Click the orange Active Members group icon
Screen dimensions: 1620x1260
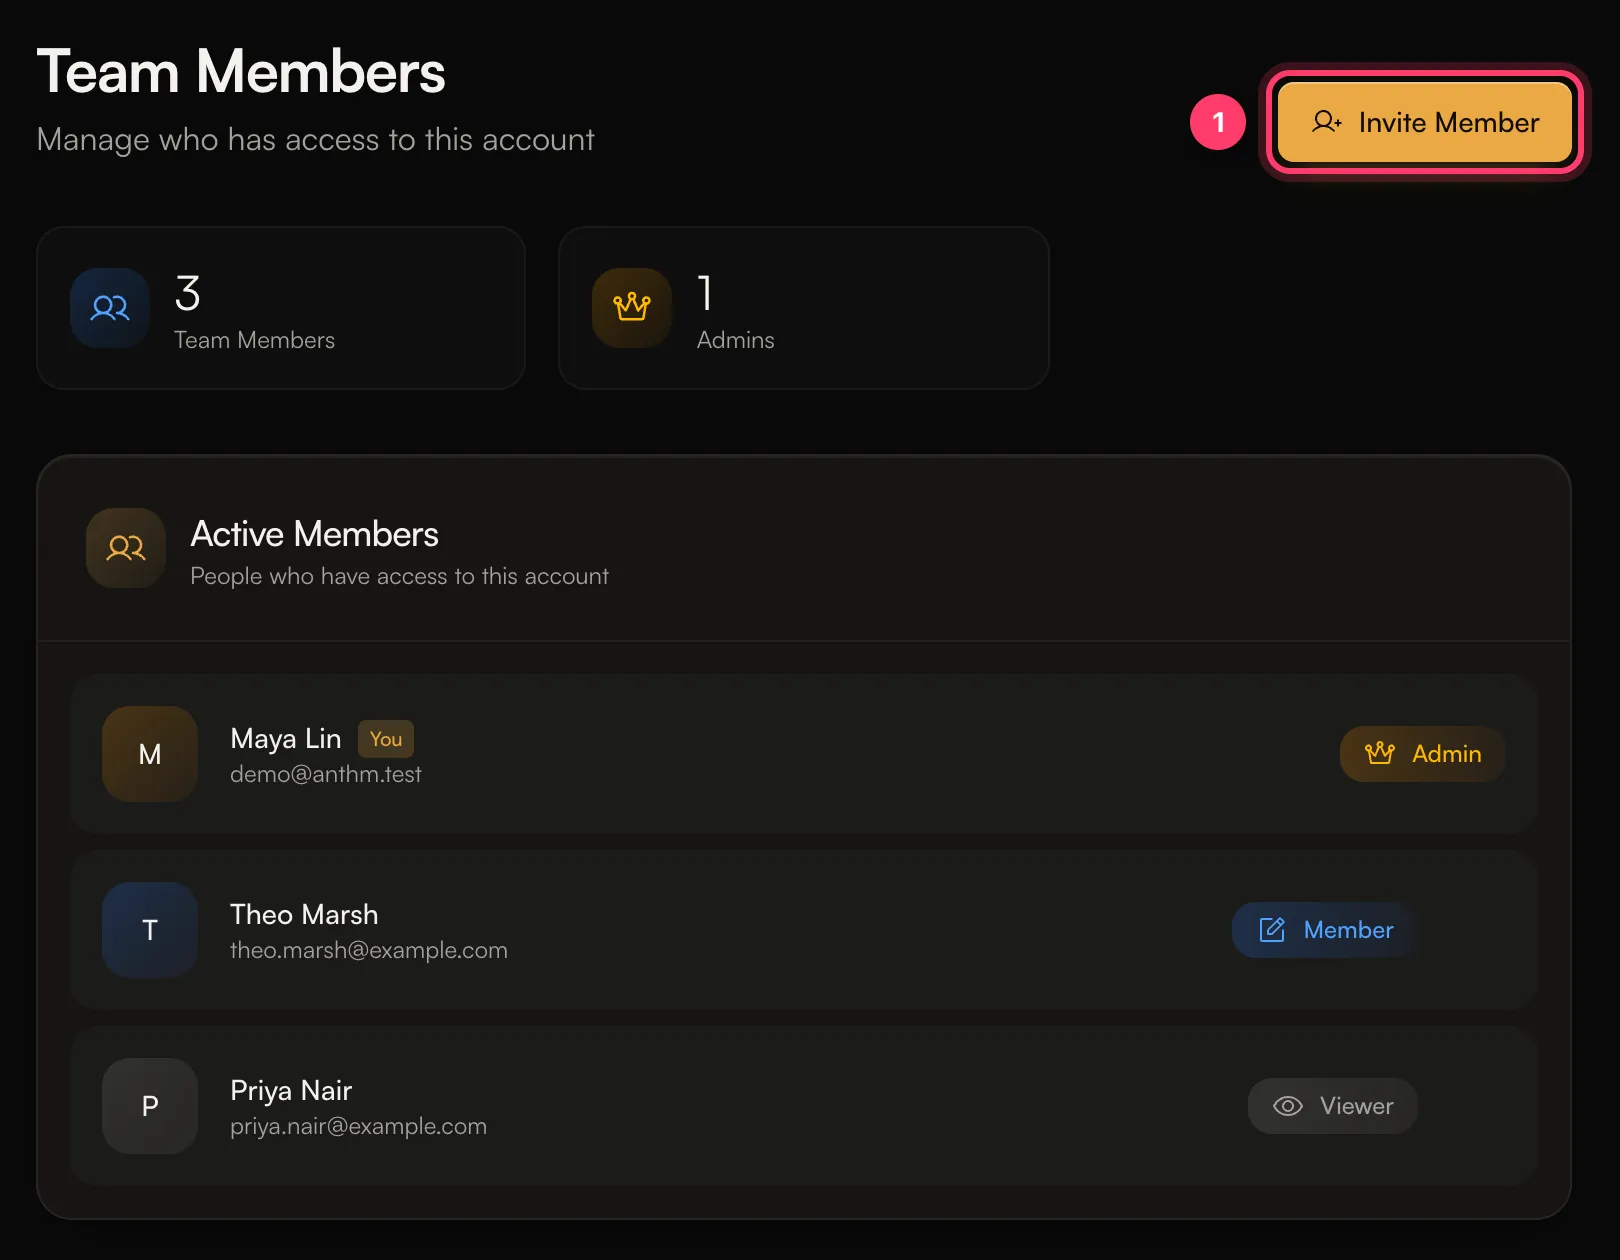pos(126,548)
